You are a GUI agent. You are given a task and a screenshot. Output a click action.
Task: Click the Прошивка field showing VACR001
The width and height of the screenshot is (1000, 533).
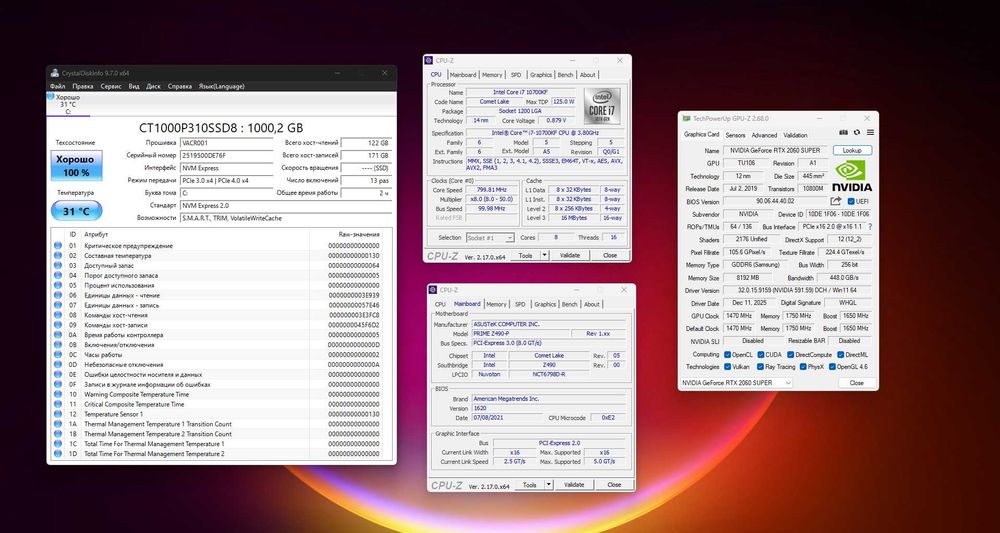(x=226, y=143)
